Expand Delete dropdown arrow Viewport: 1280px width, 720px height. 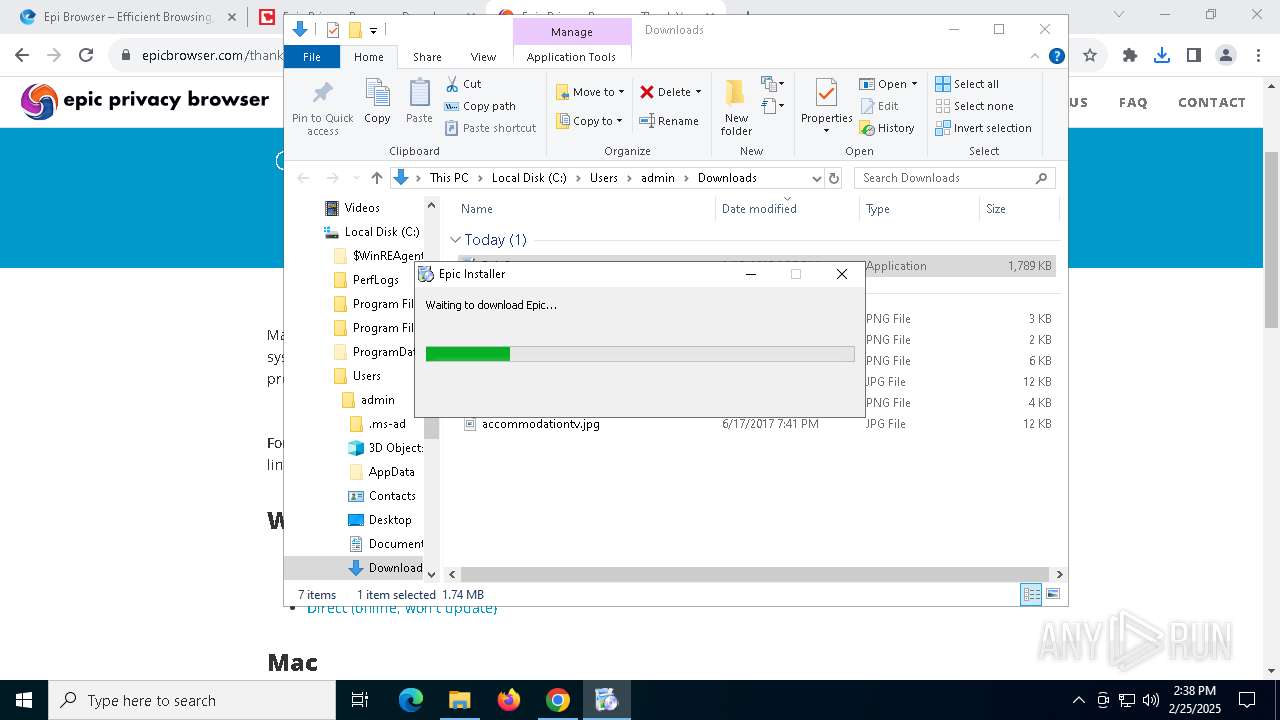(698, 92)
